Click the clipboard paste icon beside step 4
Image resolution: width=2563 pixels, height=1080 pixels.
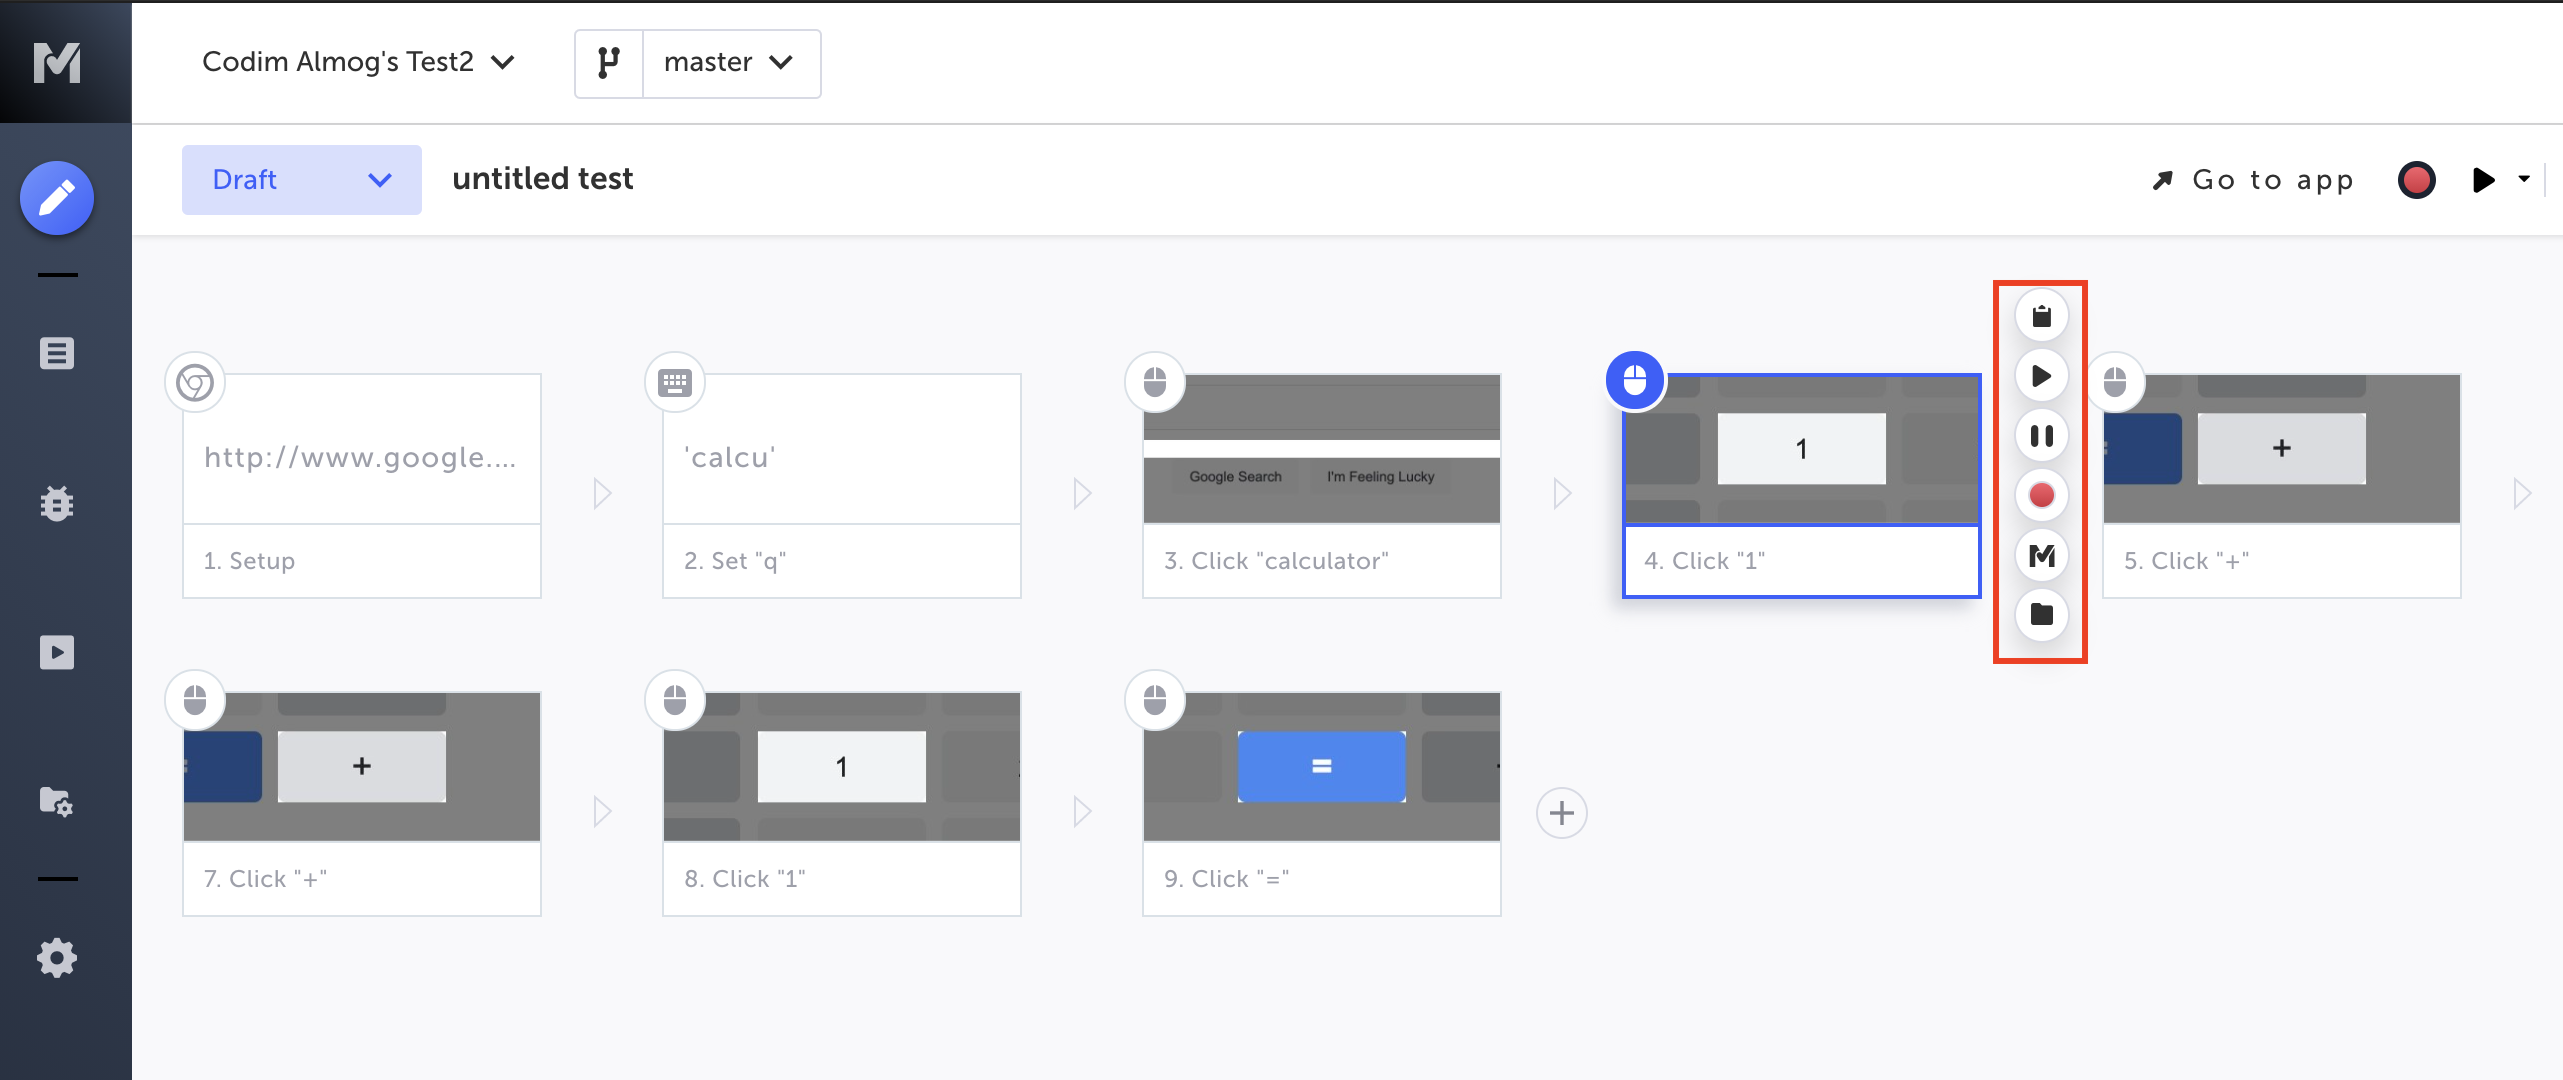coord(2041,316)
